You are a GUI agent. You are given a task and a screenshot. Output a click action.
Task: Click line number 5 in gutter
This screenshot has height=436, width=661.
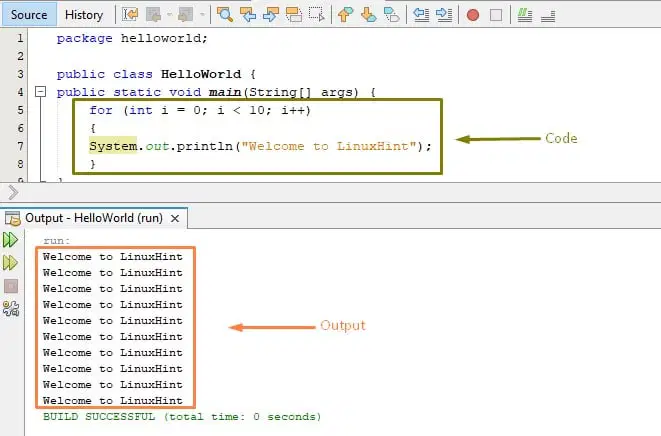[20, 110]
